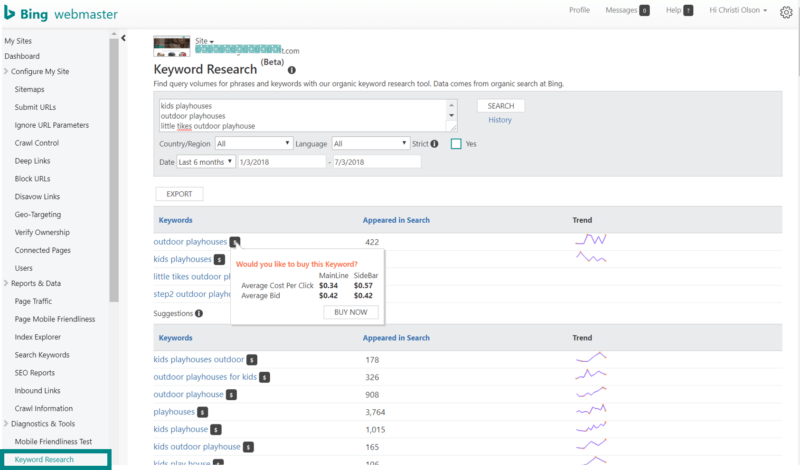Open Search Keywords report

click(42, 355)
